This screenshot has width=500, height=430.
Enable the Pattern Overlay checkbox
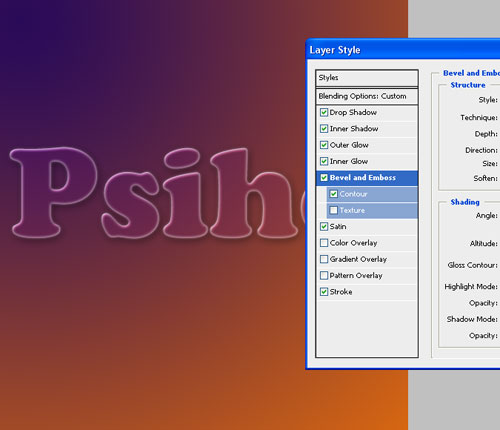click(x=324, y=276)
